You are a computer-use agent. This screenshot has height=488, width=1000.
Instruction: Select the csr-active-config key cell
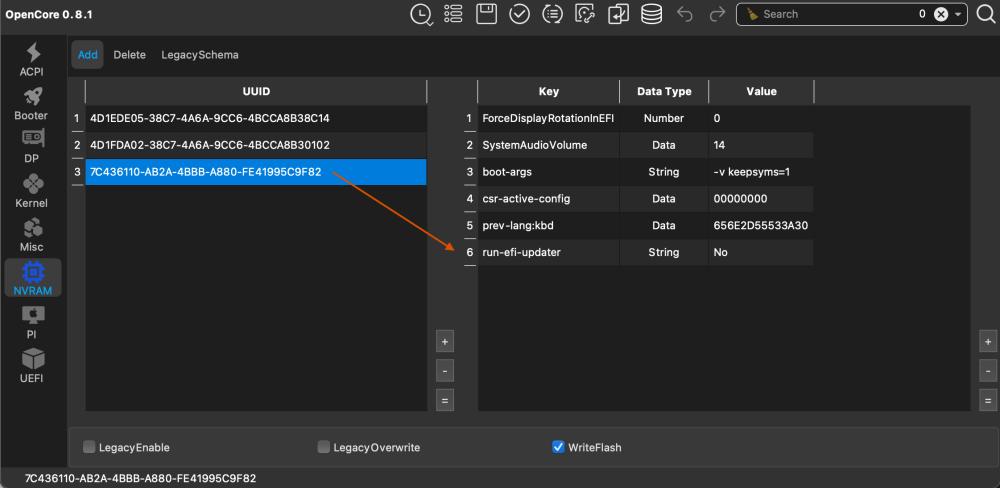(x=548, y=199)
